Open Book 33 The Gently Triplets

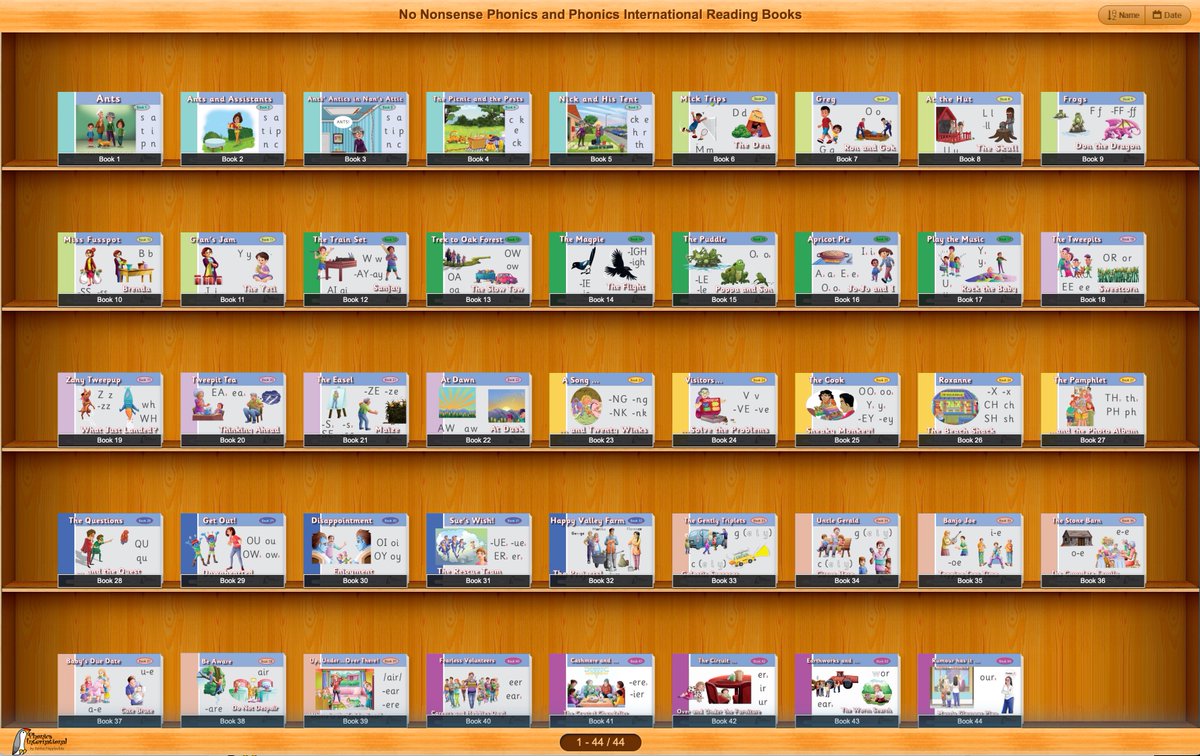(x=725, y=550)
